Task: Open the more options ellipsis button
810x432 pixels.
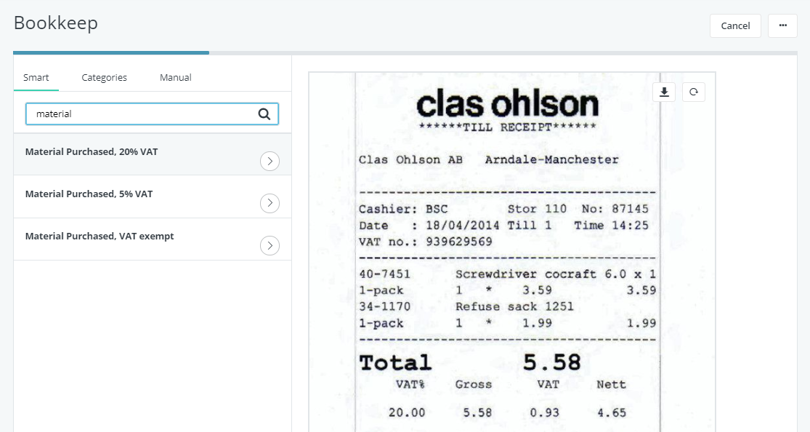Action: [x=783, y=26]
